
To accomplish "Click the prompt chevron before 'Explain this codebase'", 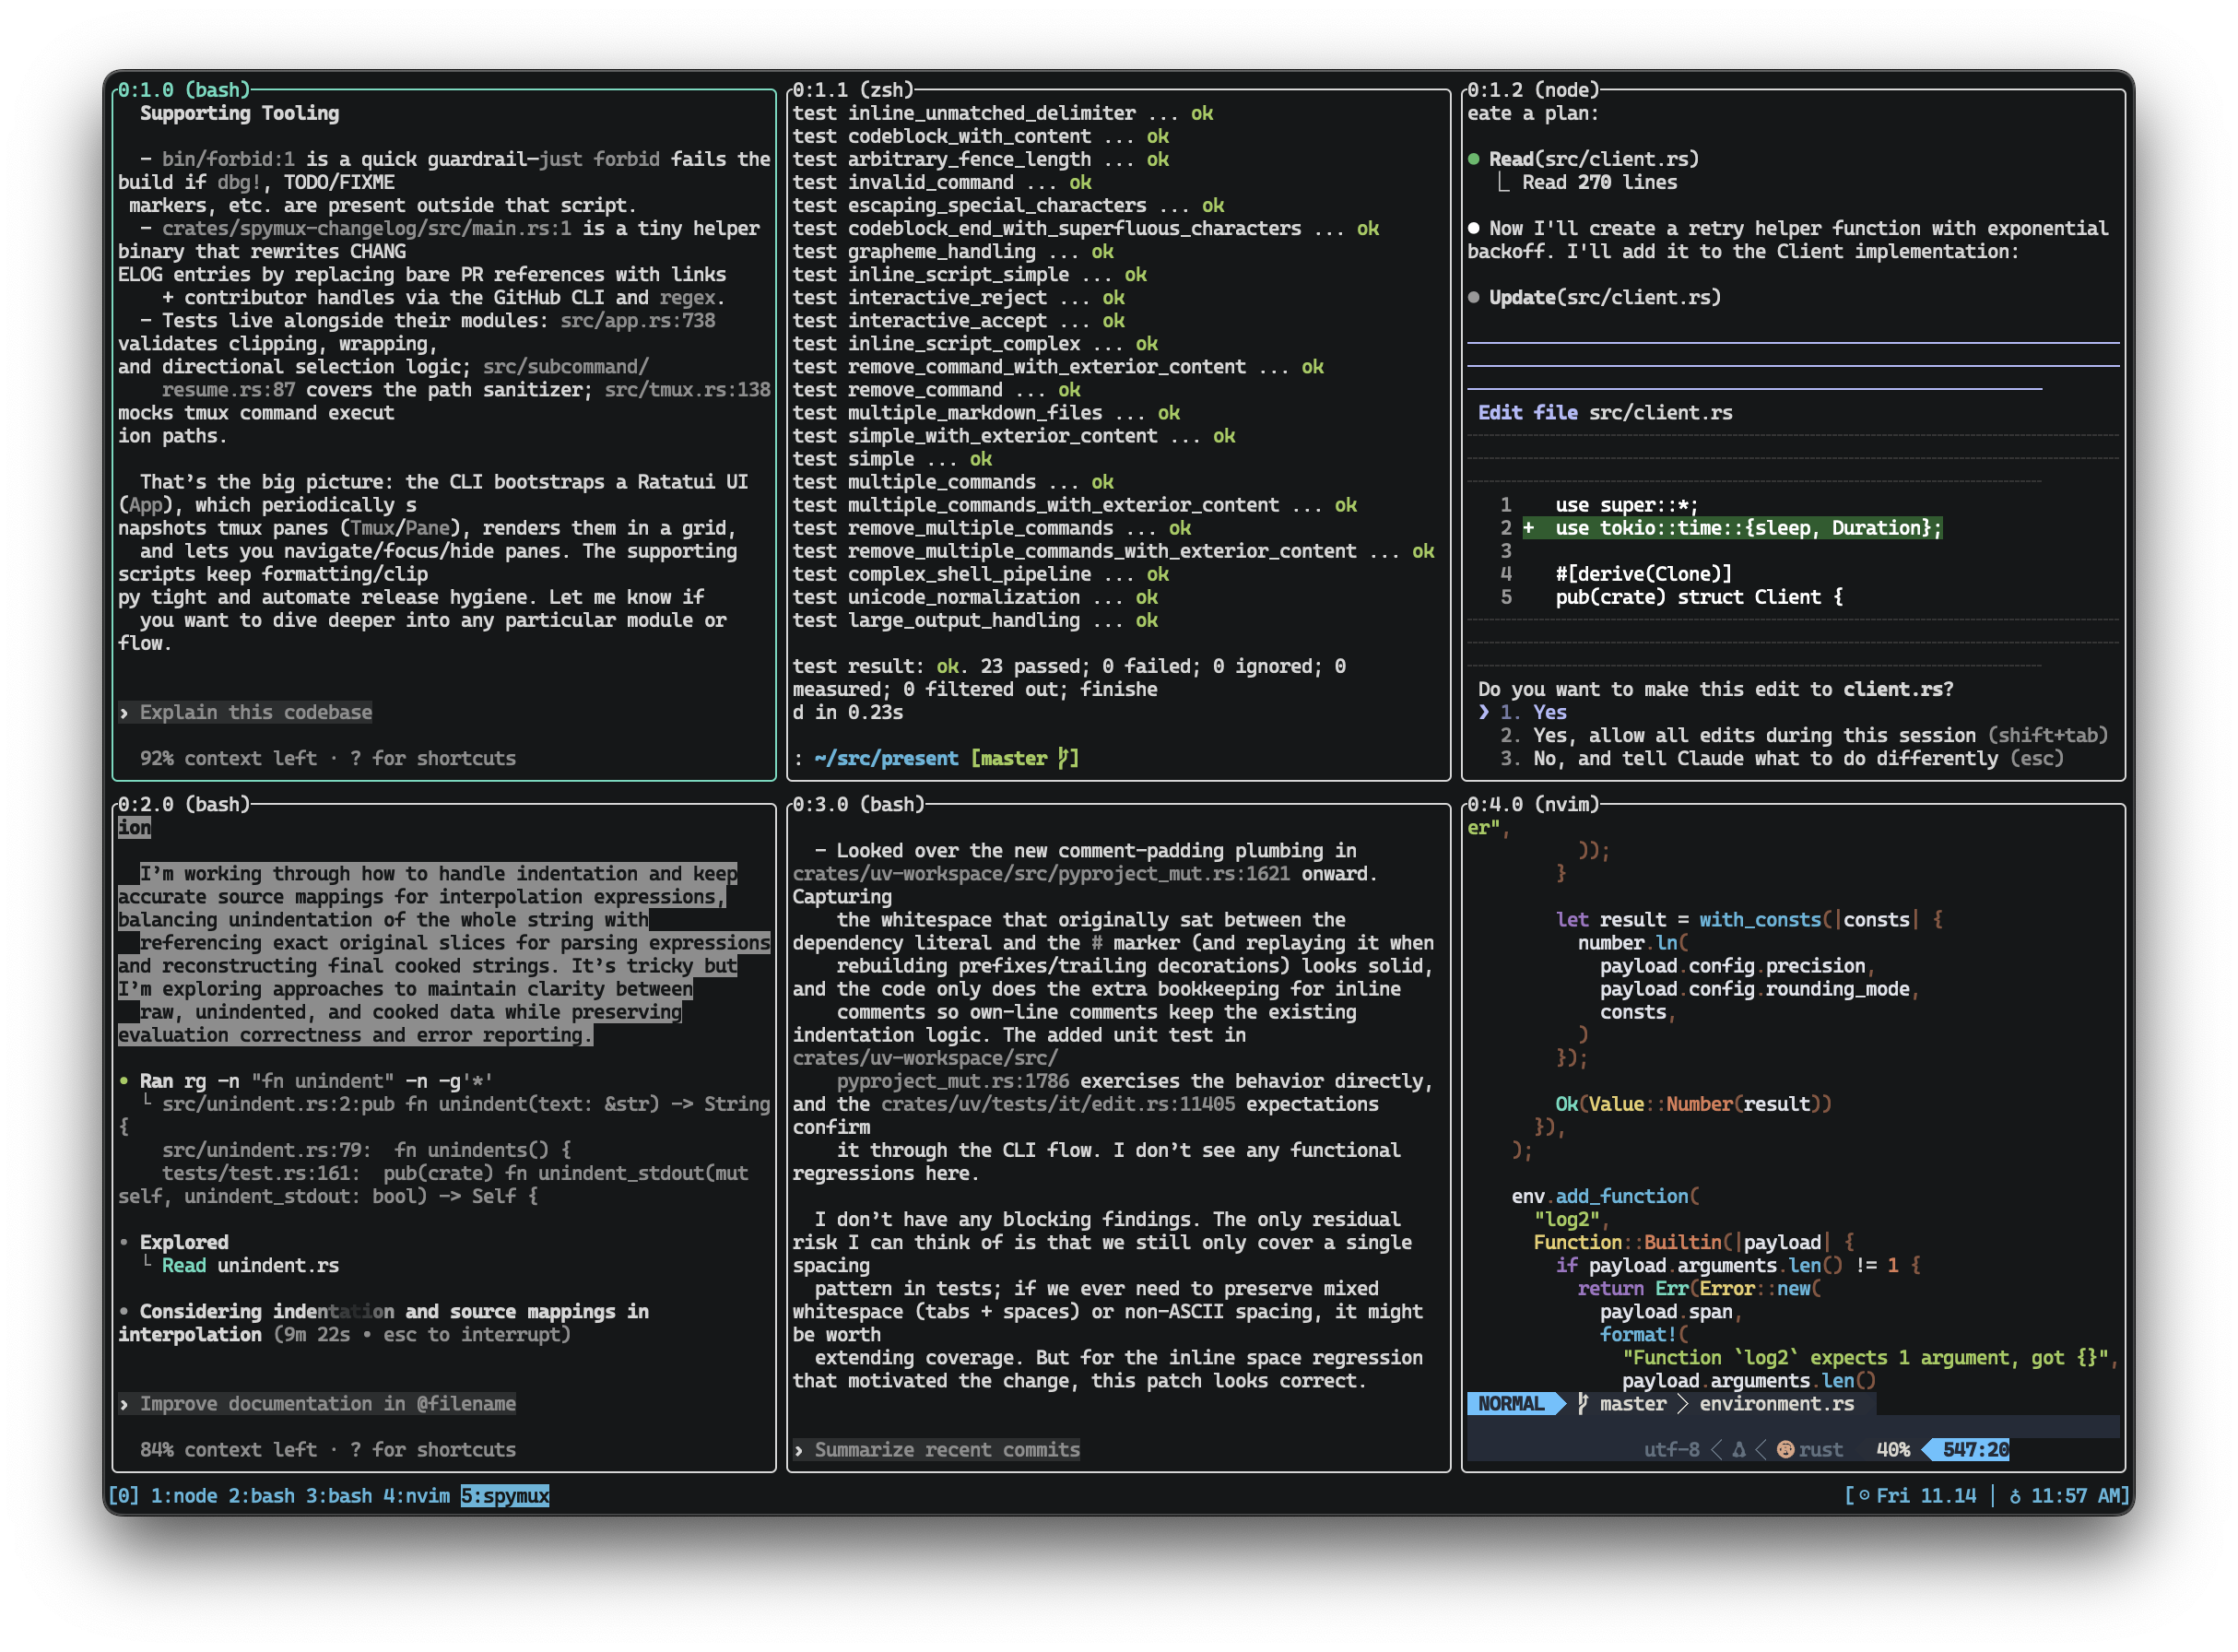I will pyautogui.click(x=124, y=713).
